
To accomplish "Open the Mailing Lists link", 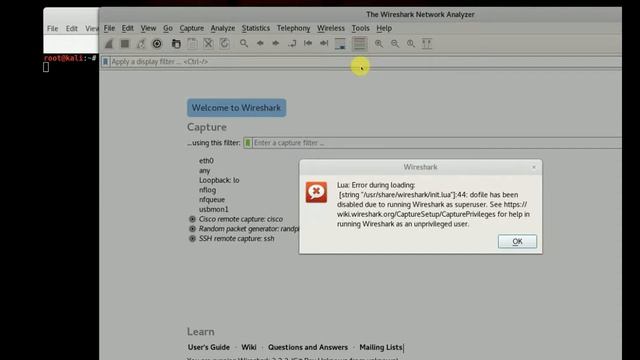I will click(x=381, y=347).
